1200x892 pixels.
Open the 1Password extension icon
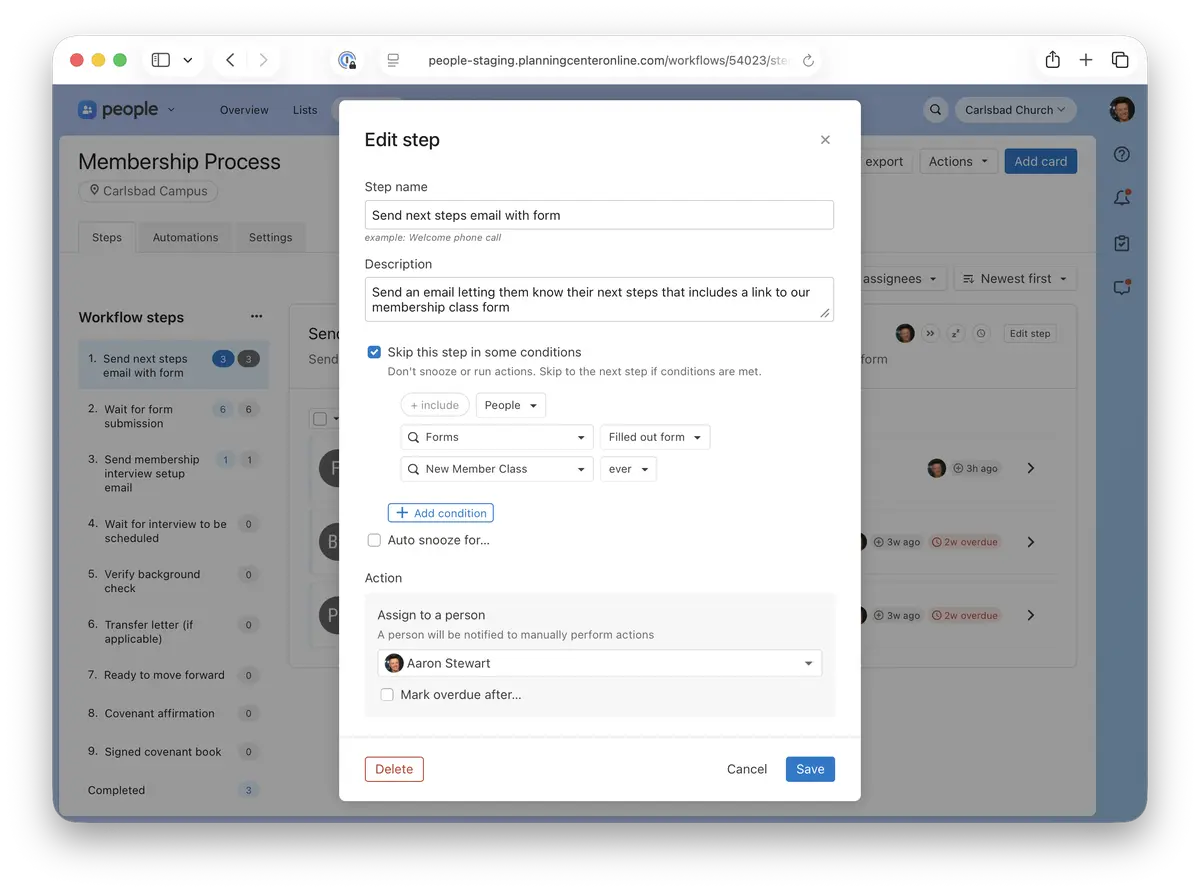(347, 60)
